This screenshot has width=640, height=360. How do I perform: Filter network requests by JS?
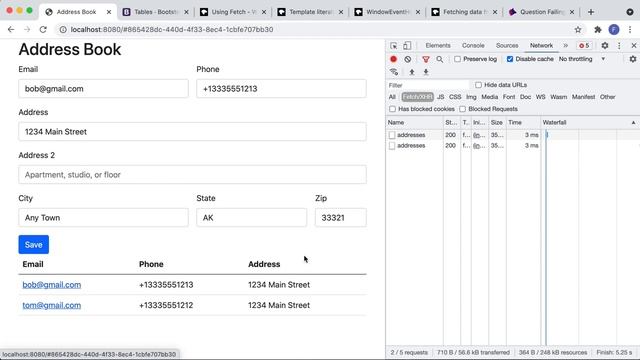pos(440,97)
